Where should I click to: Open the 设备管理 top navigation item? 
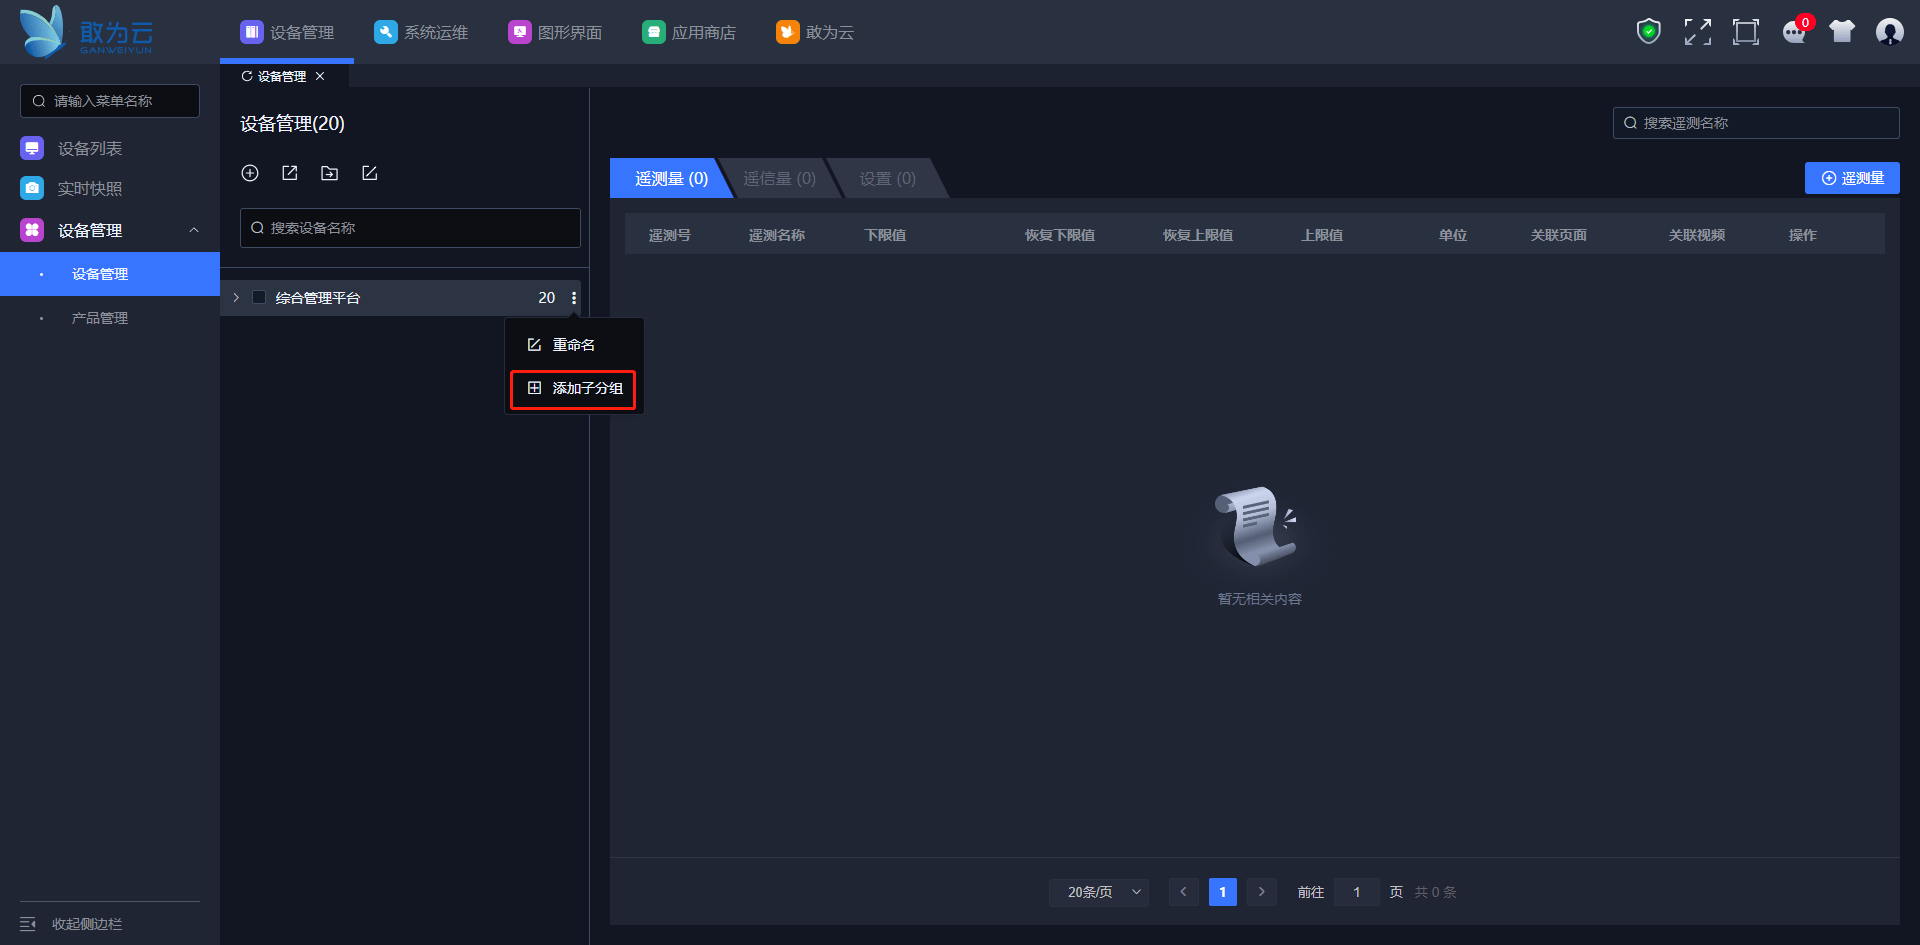(x=287, y=32)
